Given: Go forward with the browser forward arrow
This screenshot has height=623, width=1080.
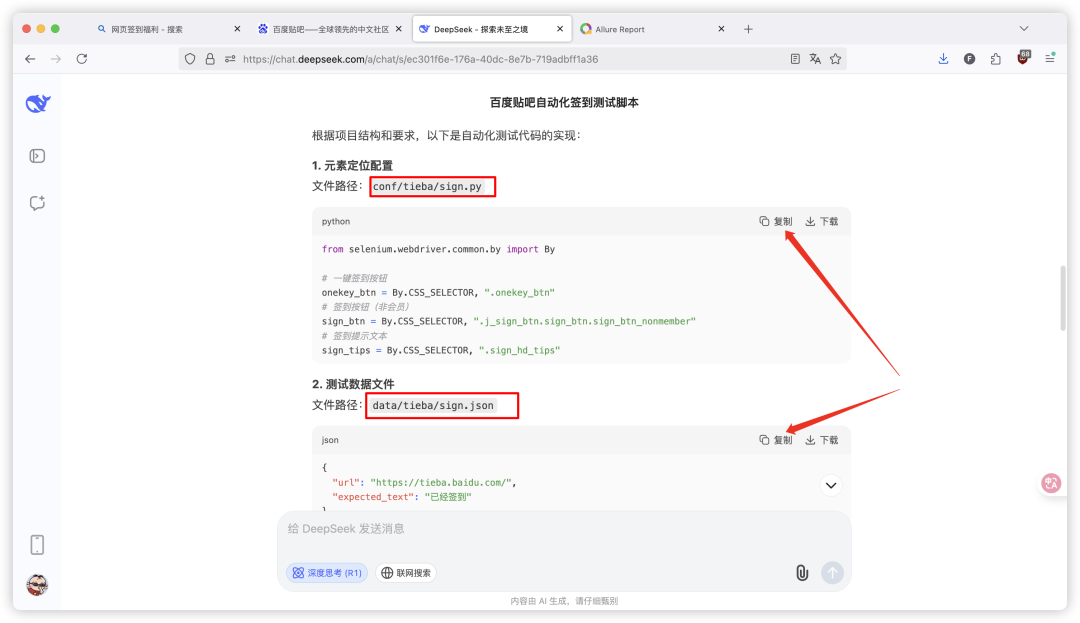Looking at the screenshot, I should click(x=56, y=59).
